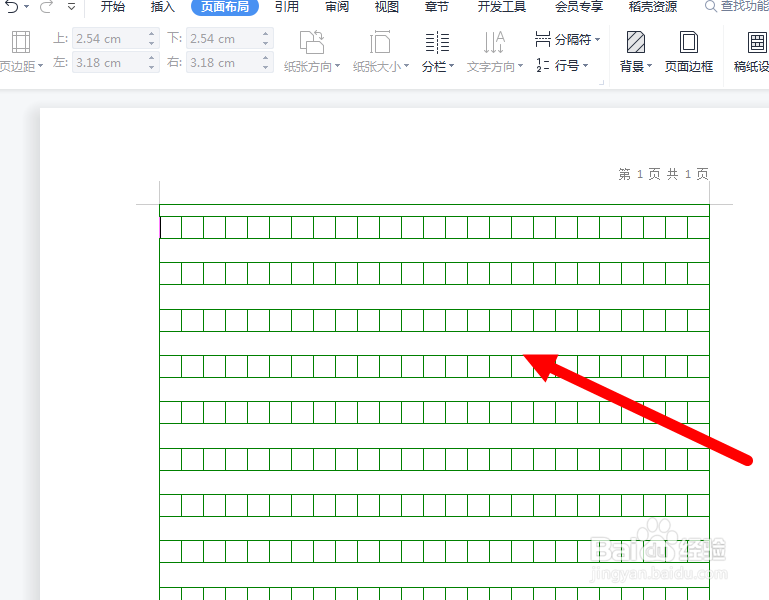Screen dimensions: 769x600
Task: Click the line numbers (行号) icon
Action: point(542,65)
